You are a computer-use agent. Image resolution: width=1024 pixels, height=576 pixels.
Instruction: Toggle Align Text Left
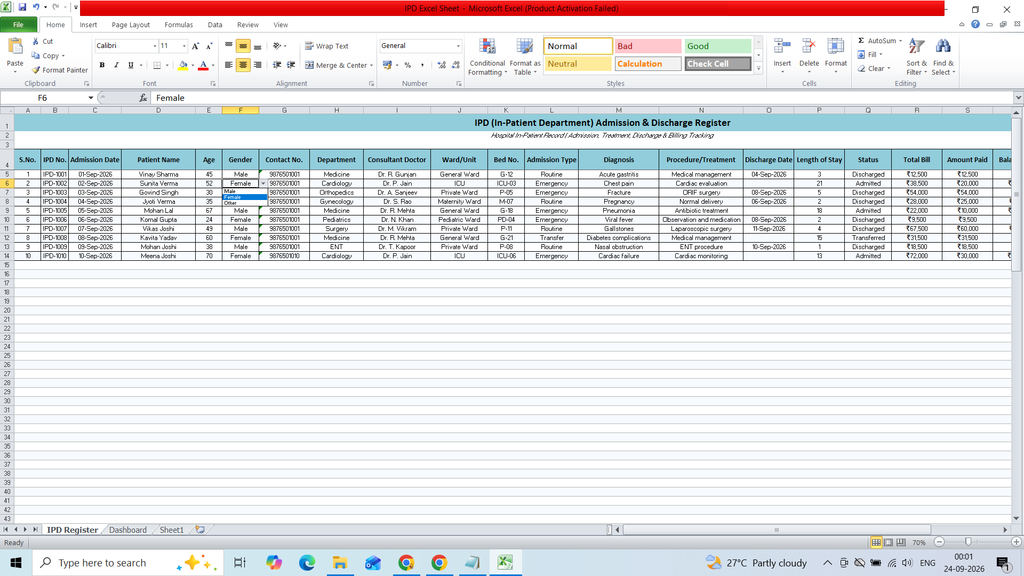click(x=229, y=65)
